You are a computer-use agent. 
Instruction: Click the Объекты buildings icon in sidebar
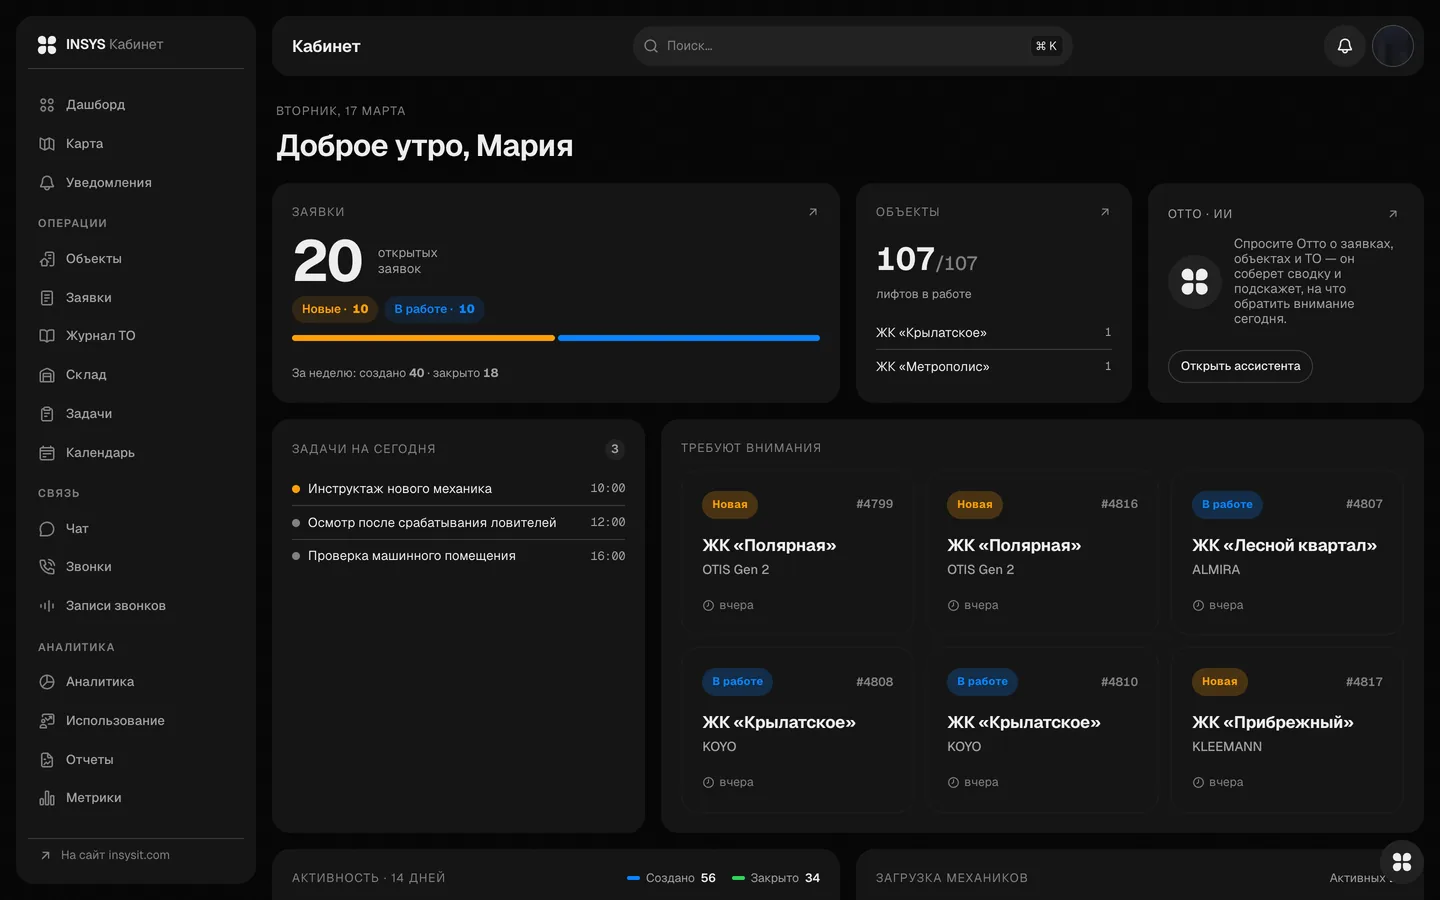point(47,259)
